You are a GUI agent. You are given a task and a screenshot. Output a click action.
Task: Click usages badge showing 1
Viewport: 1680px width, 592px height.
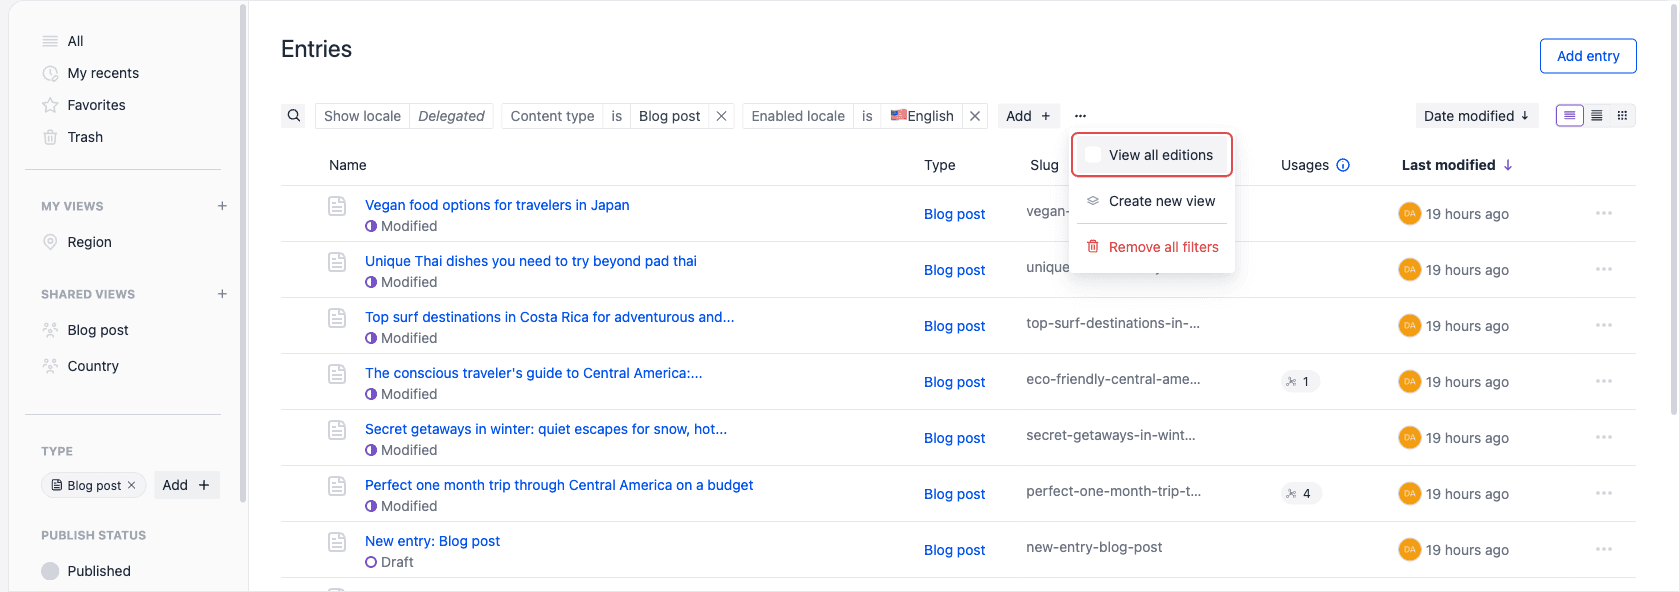click(1300, 381)
